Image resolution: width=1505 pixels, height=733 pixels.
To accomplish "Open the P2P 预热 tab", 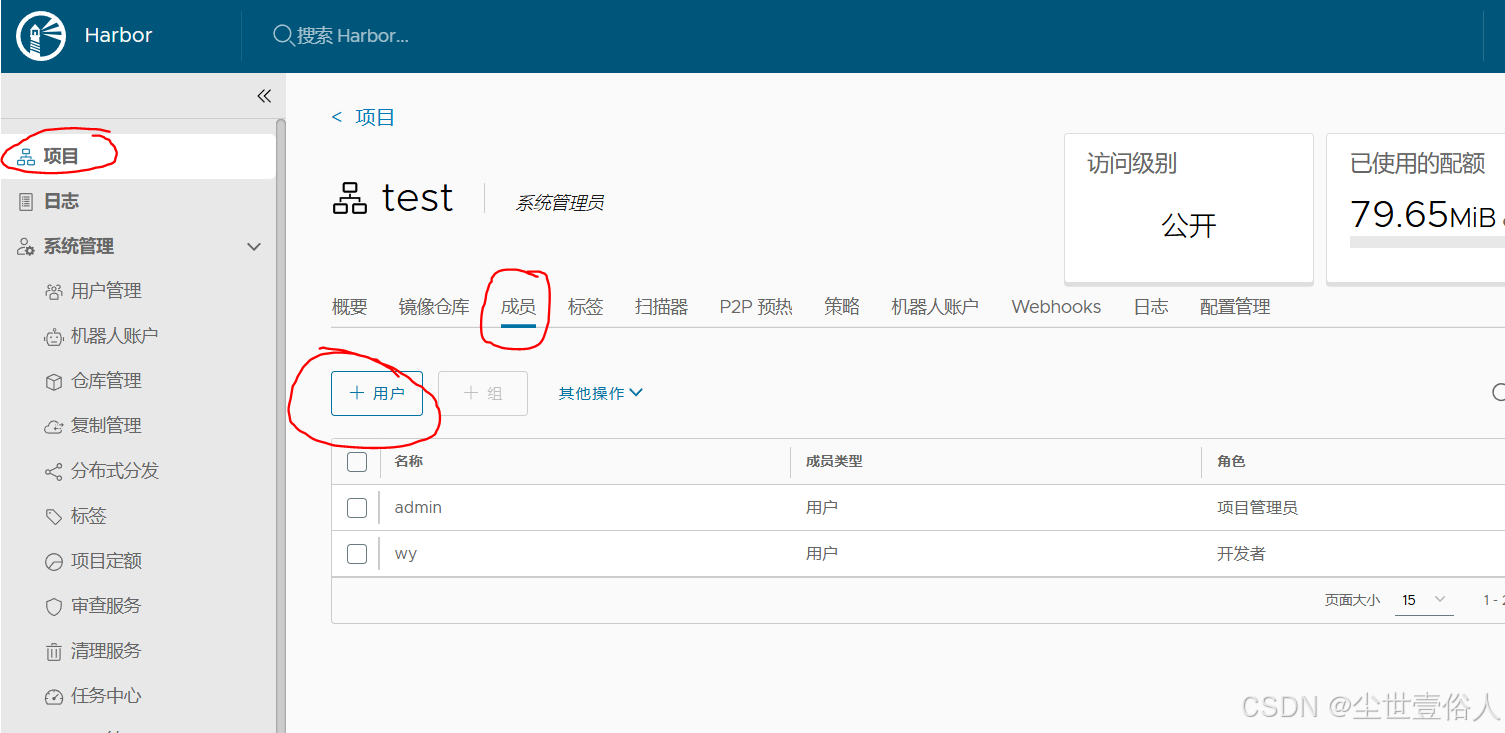I will click(756, 307).
